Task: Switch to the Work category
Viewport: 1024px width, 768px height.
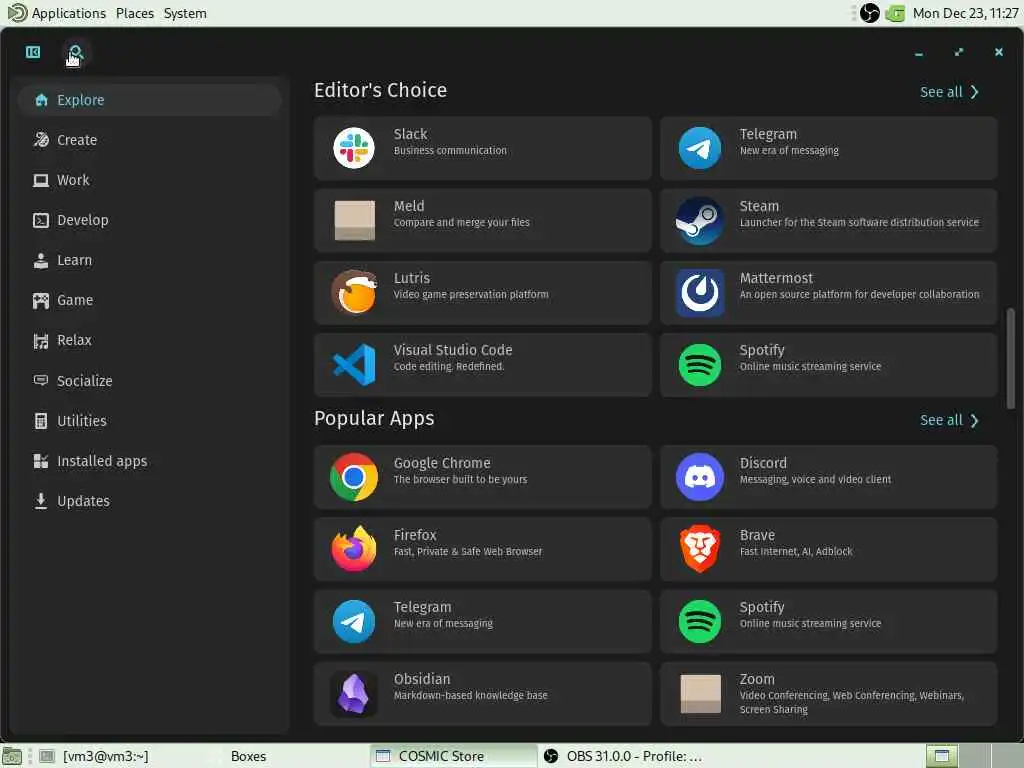Action: tap(150, 180)
